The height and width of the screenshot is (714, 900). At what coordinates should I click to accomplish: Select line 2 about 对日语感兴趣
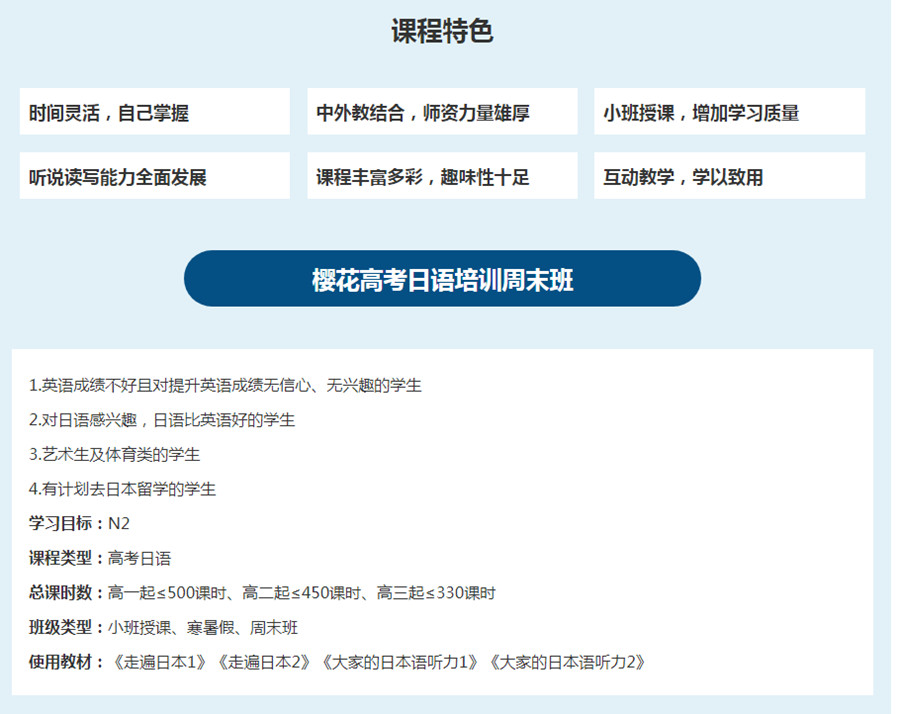[x=162, y=420]
